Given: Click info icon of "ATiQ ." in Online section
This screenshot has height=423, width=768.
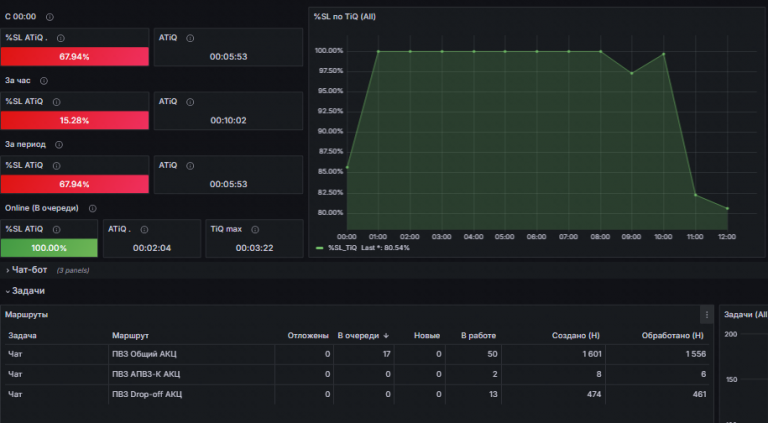Looking at the screenshot, I should tap(144, 230).
